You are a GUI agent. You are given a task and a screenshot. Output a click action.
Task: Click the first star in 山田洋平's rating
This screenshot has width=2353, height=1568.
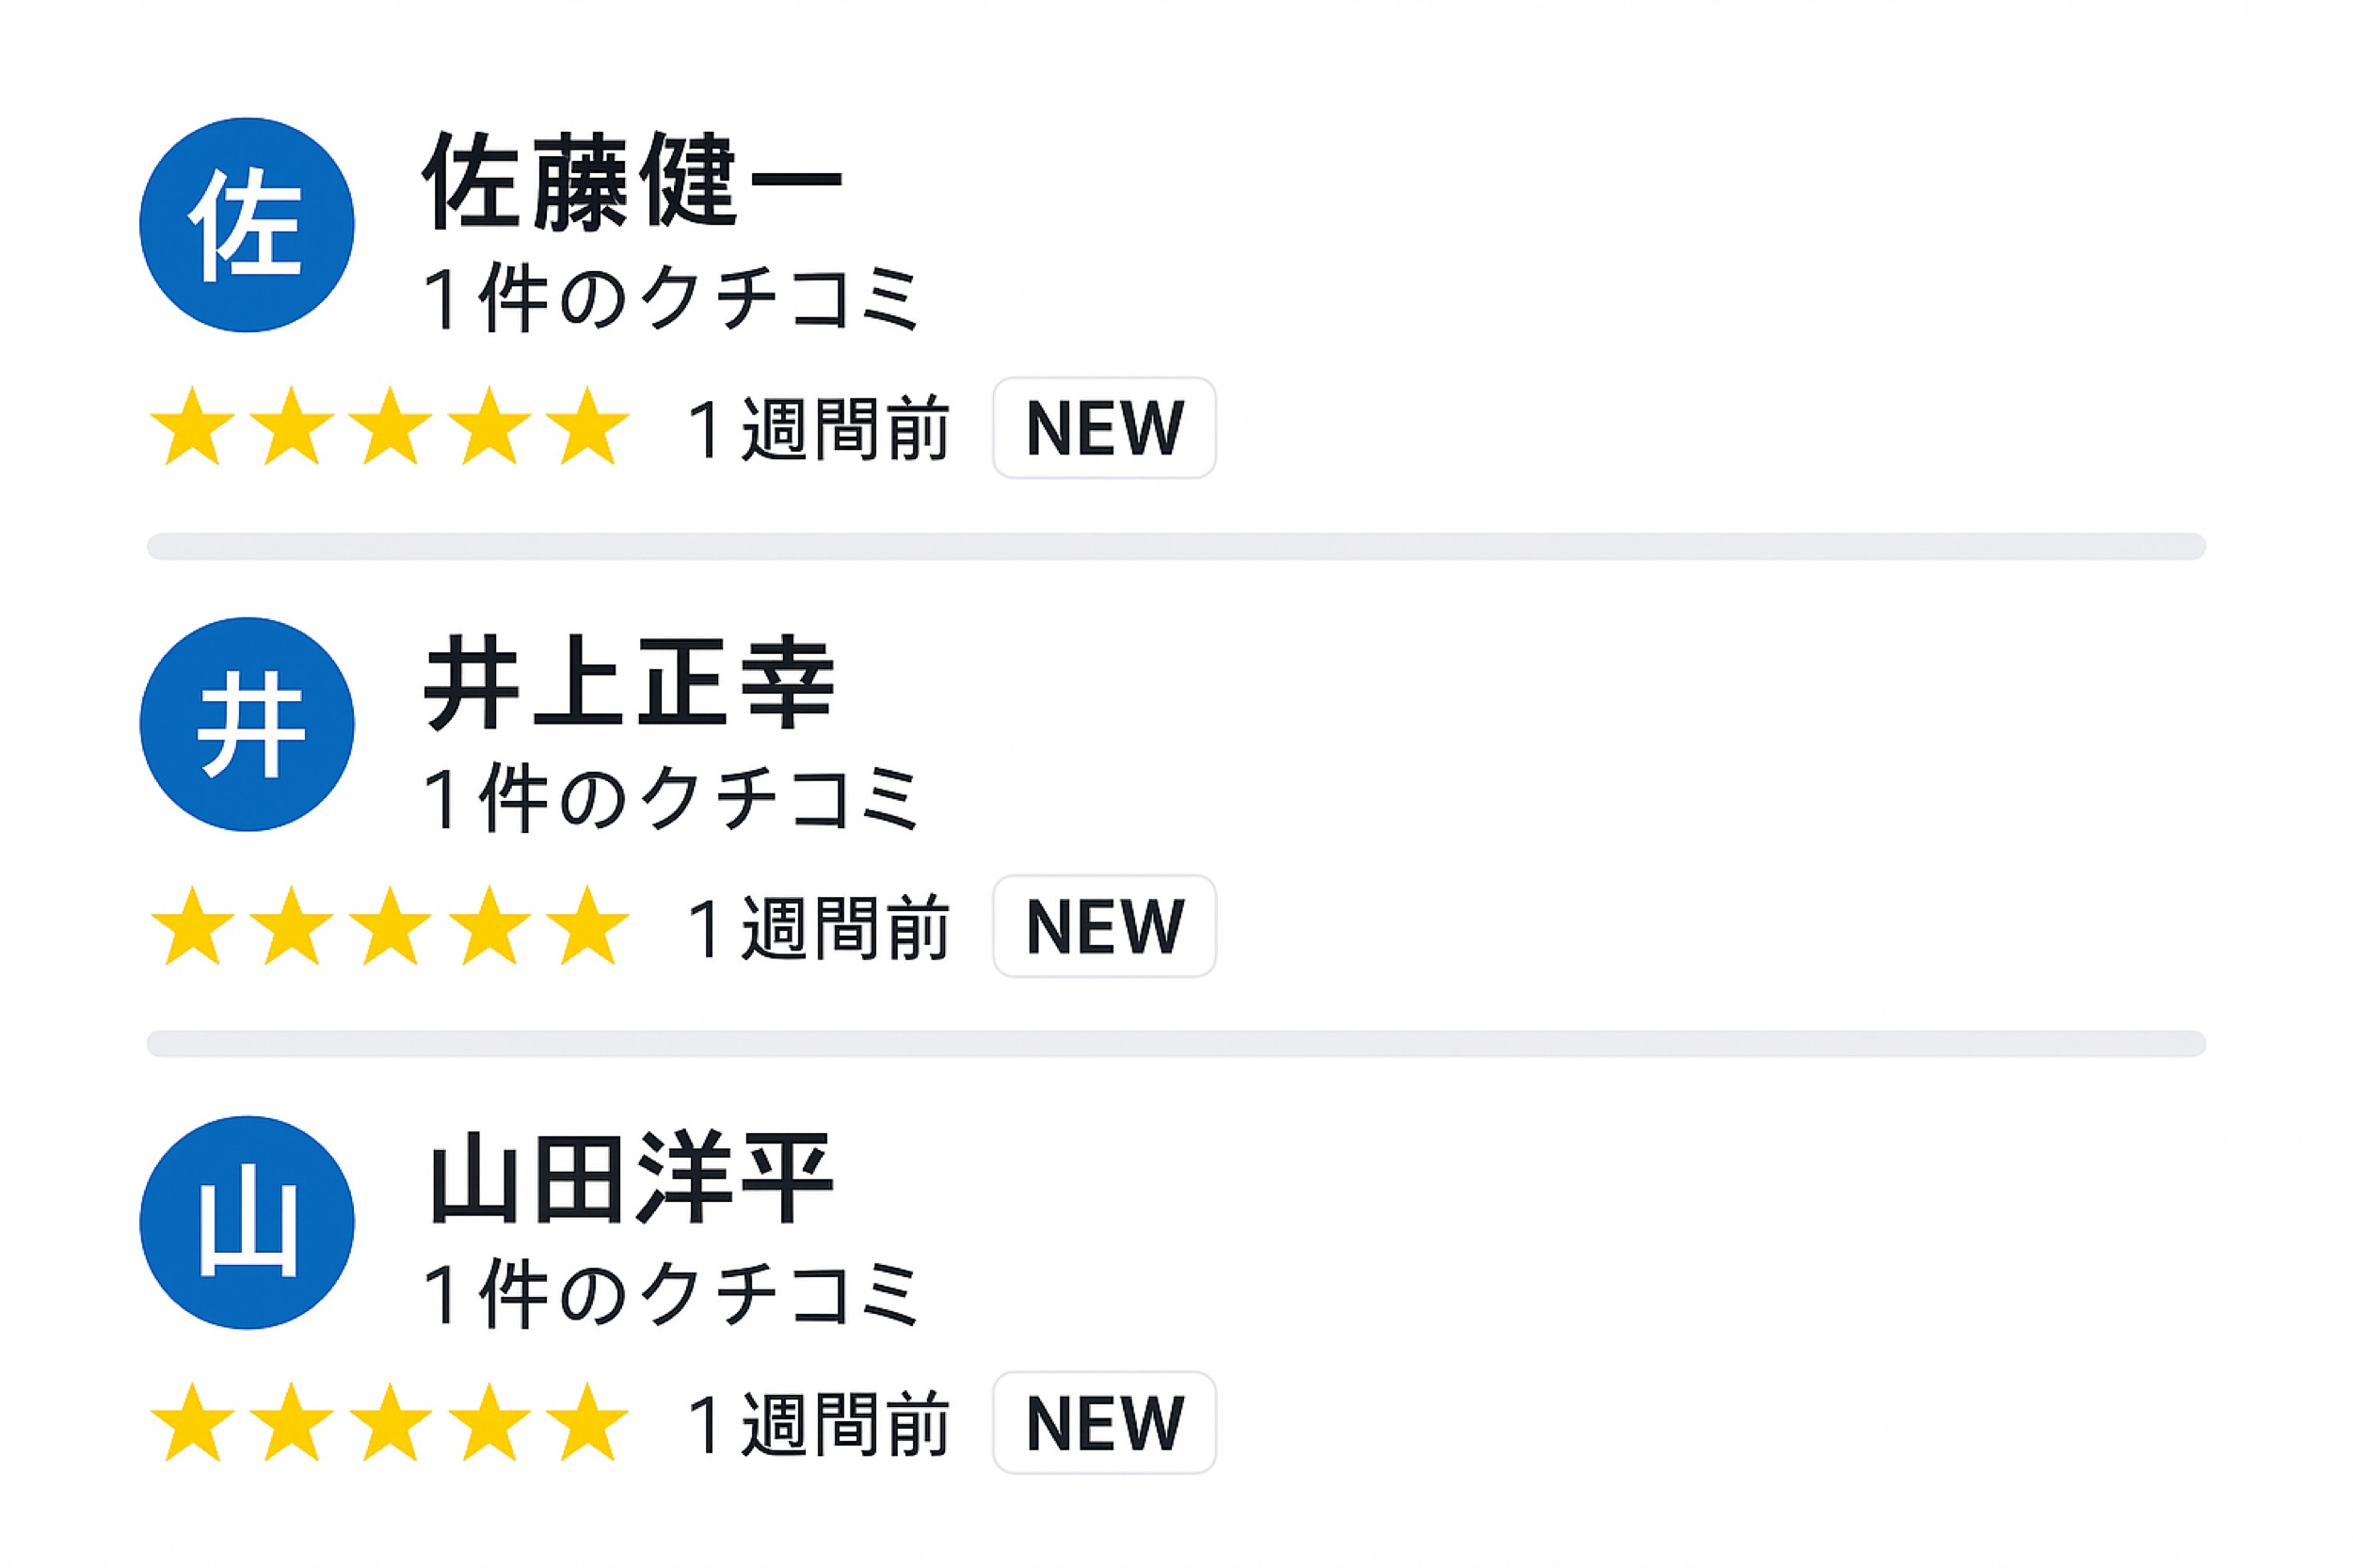pyautogui.click(x=192, y=1423)
